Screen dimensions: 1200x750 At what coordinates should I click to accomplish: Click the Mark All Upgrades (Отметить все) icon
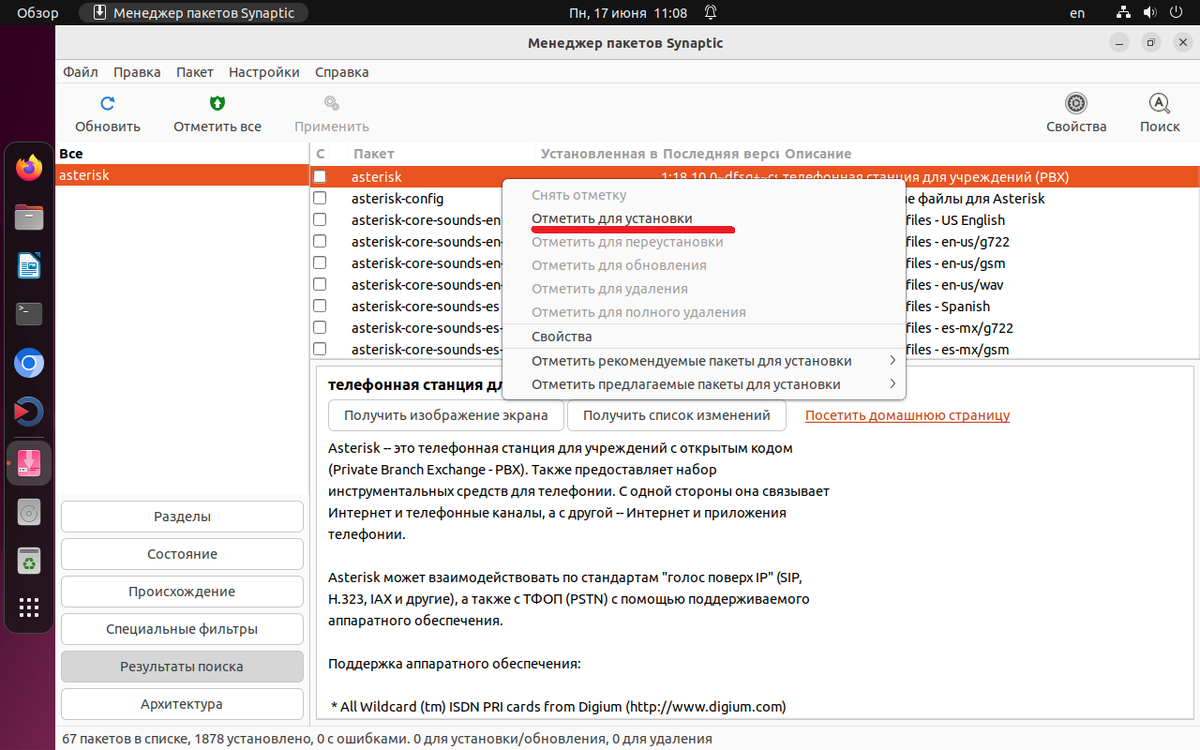click(x=217, y=103)
